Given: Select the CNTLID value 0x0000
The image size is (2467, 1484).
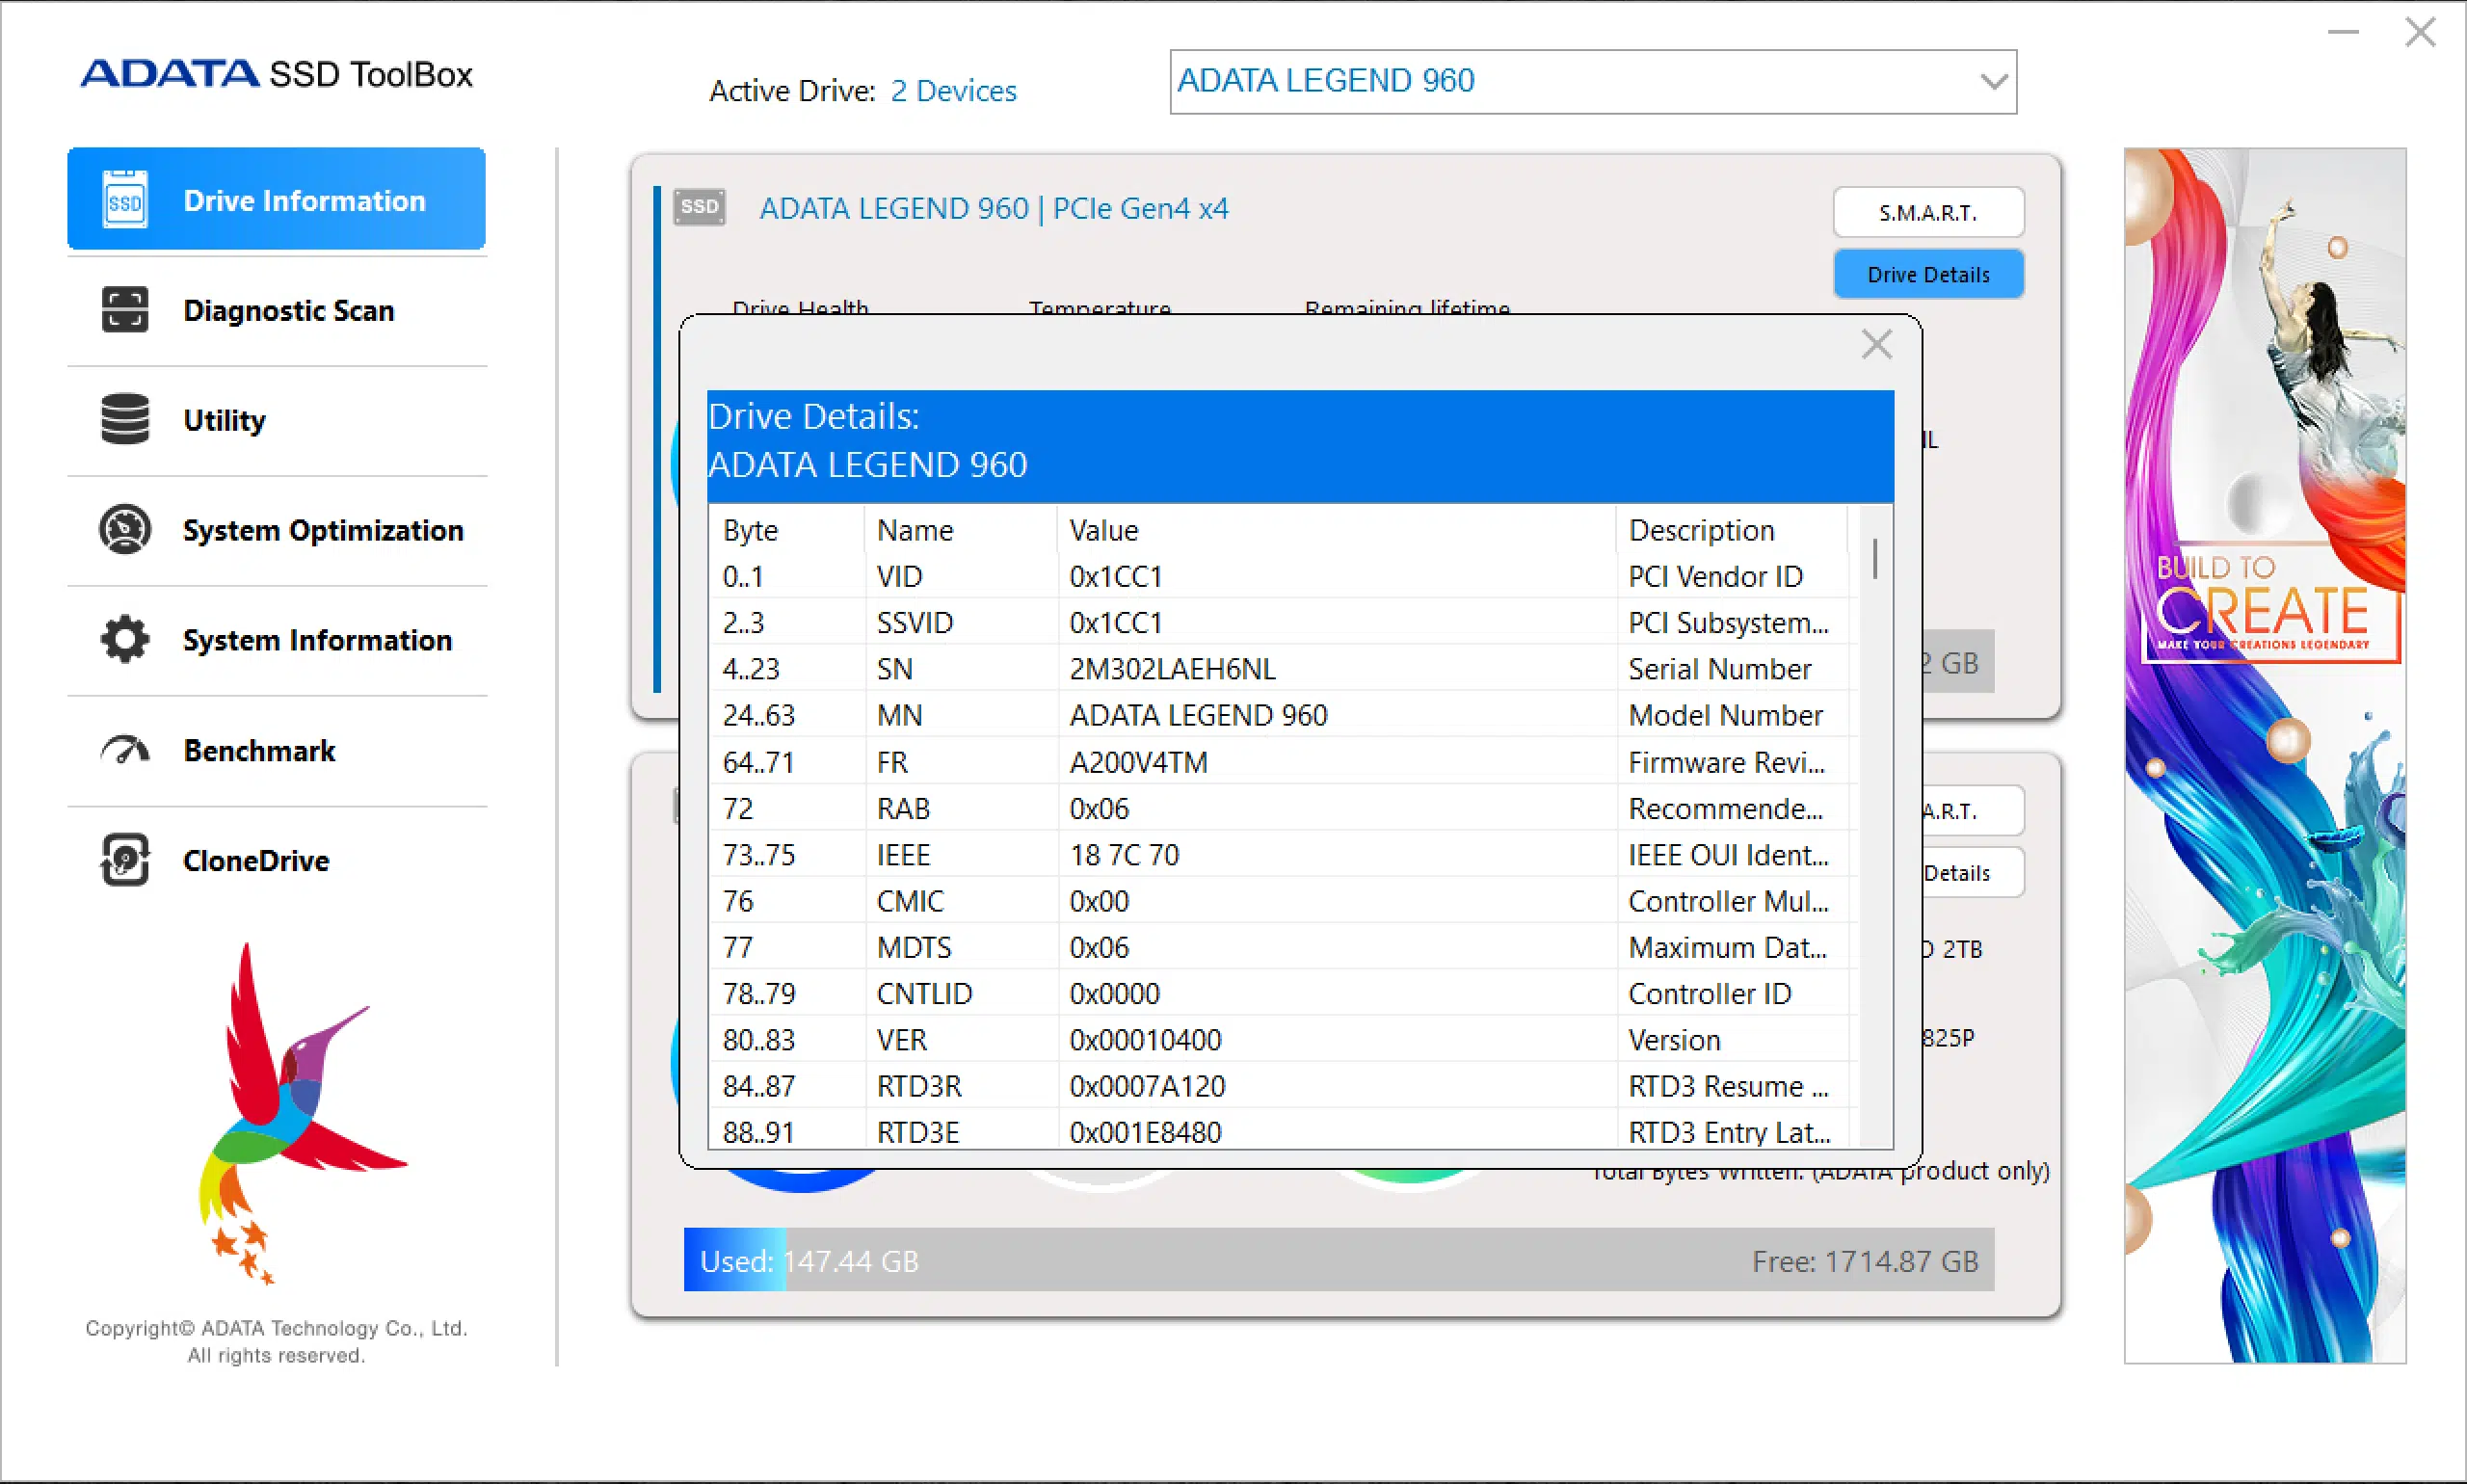Looking at the screenshot, I should [1114, 993].
